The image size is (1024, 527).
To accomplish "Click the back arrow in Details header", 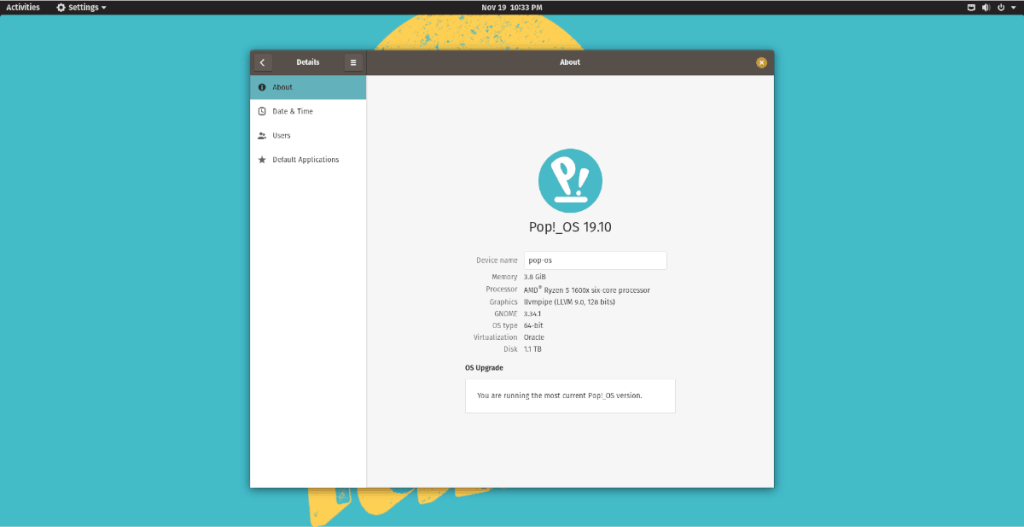I will [262, 62].
